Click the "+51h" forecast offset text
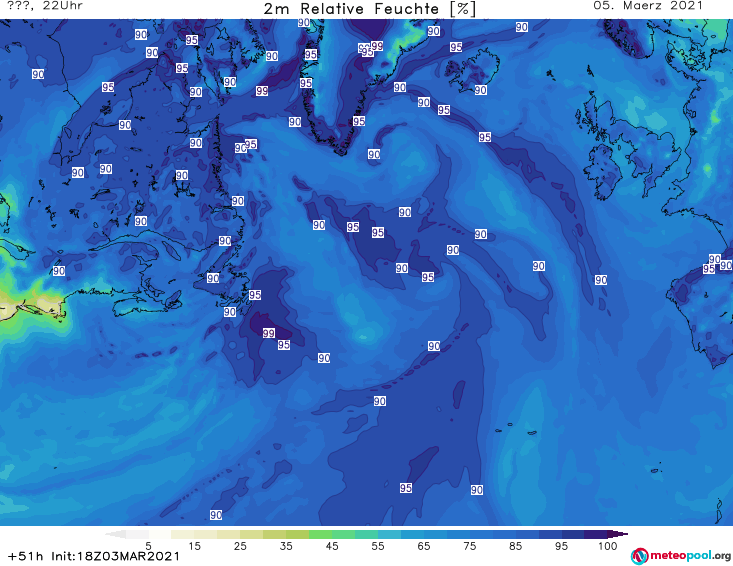This screenshot has width=733, height=566. pyautogui.click(x=26, y=556)
